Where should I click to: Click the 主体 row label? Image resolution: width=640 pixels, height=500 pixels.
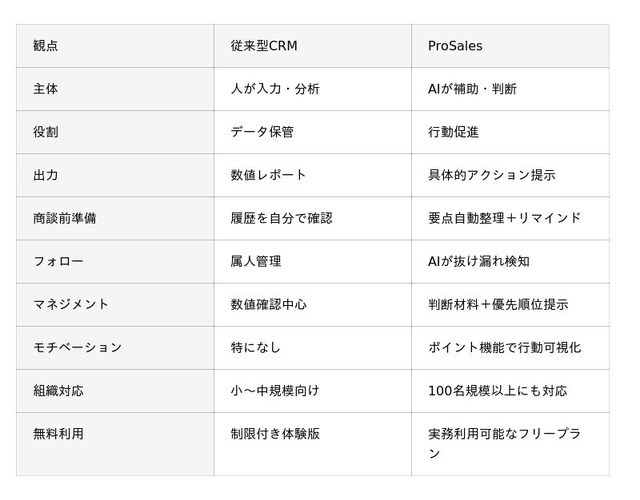46,89
